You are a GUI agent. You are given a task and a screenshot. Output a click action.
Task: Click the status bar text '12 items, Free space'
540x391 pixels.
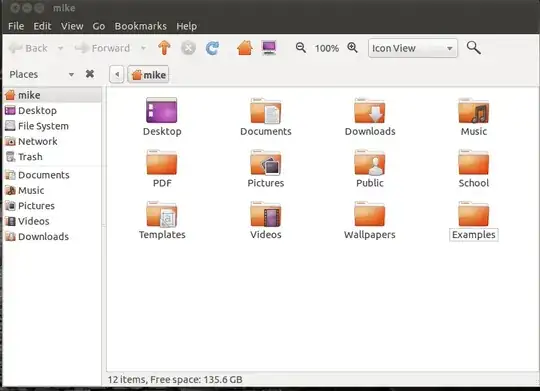pyautogui.click(x=175, y=380)
